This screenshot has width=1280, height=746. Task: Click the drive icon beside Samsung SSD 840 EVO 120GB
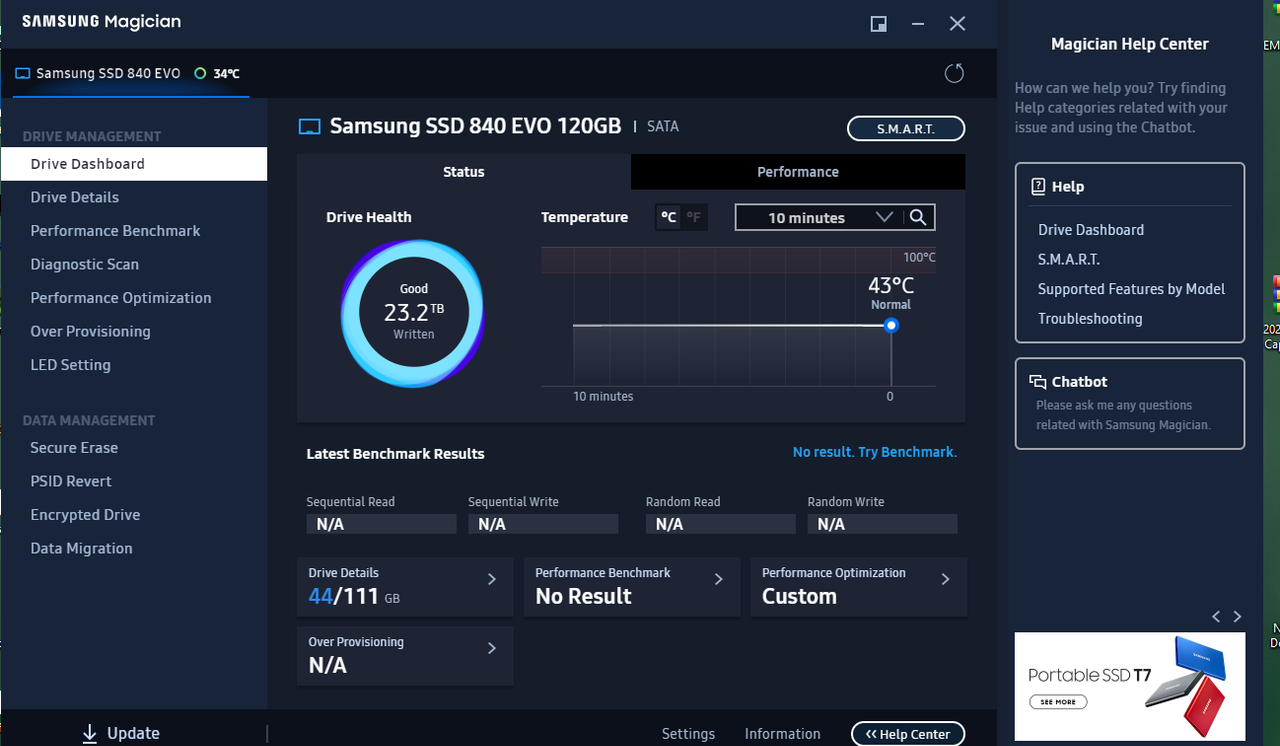(x=310, y=127)
